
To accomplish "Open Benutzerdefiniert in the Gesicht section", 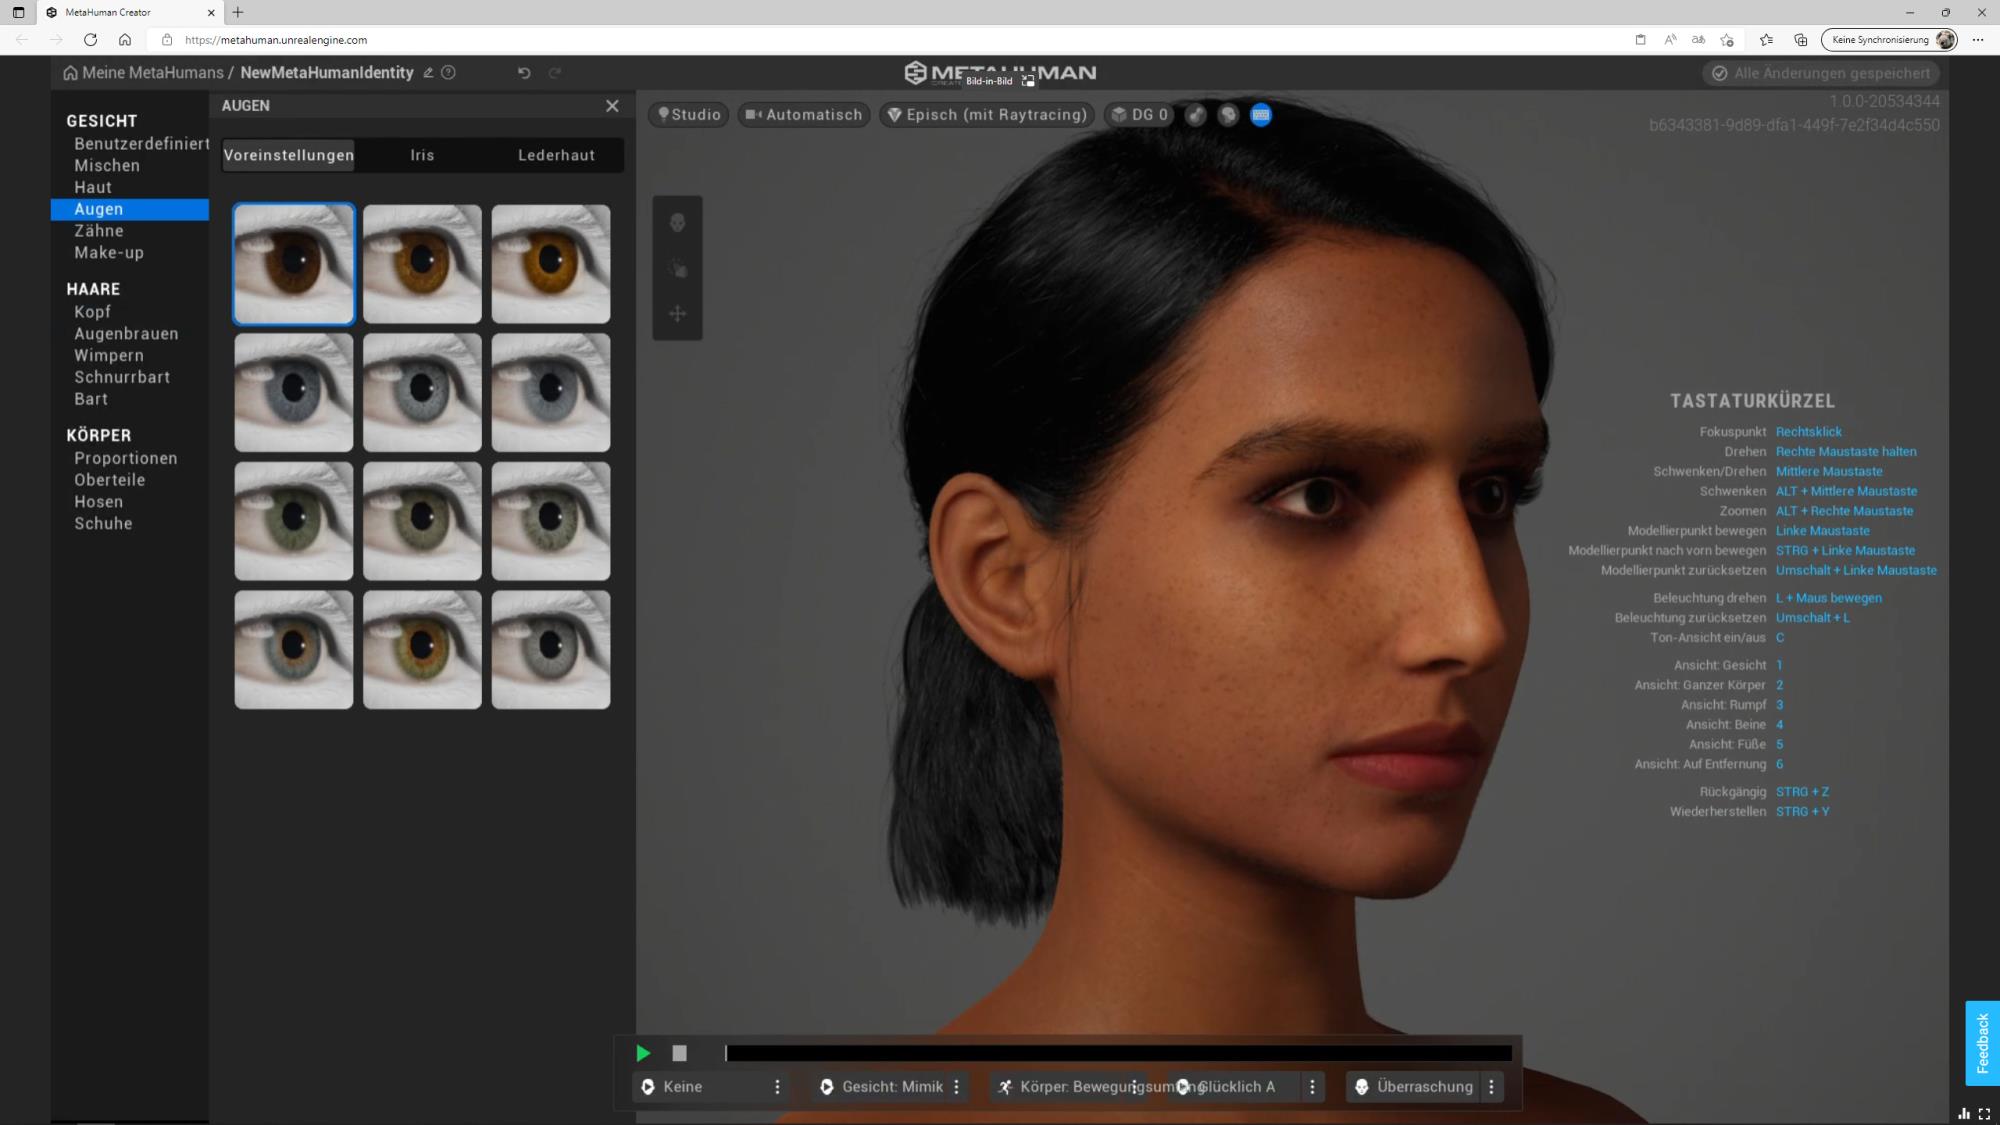I will pos(141,144).
